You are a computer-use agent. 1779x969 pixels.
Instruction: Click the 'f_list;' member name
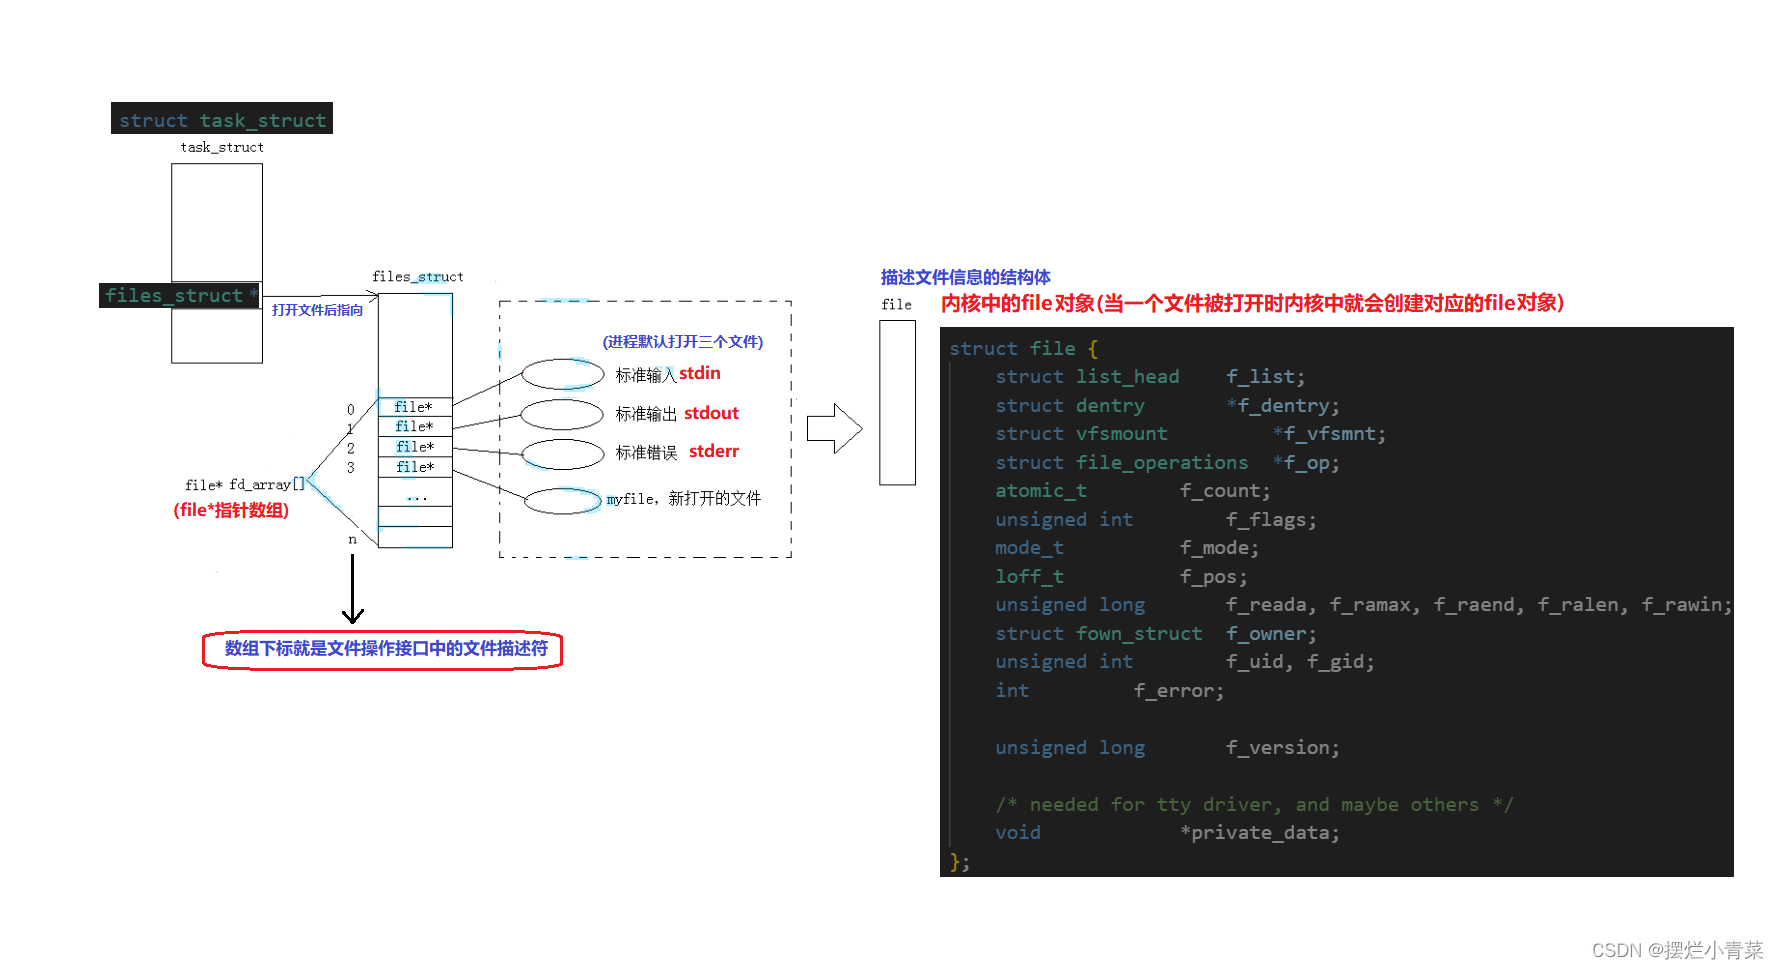point(1266,377)
